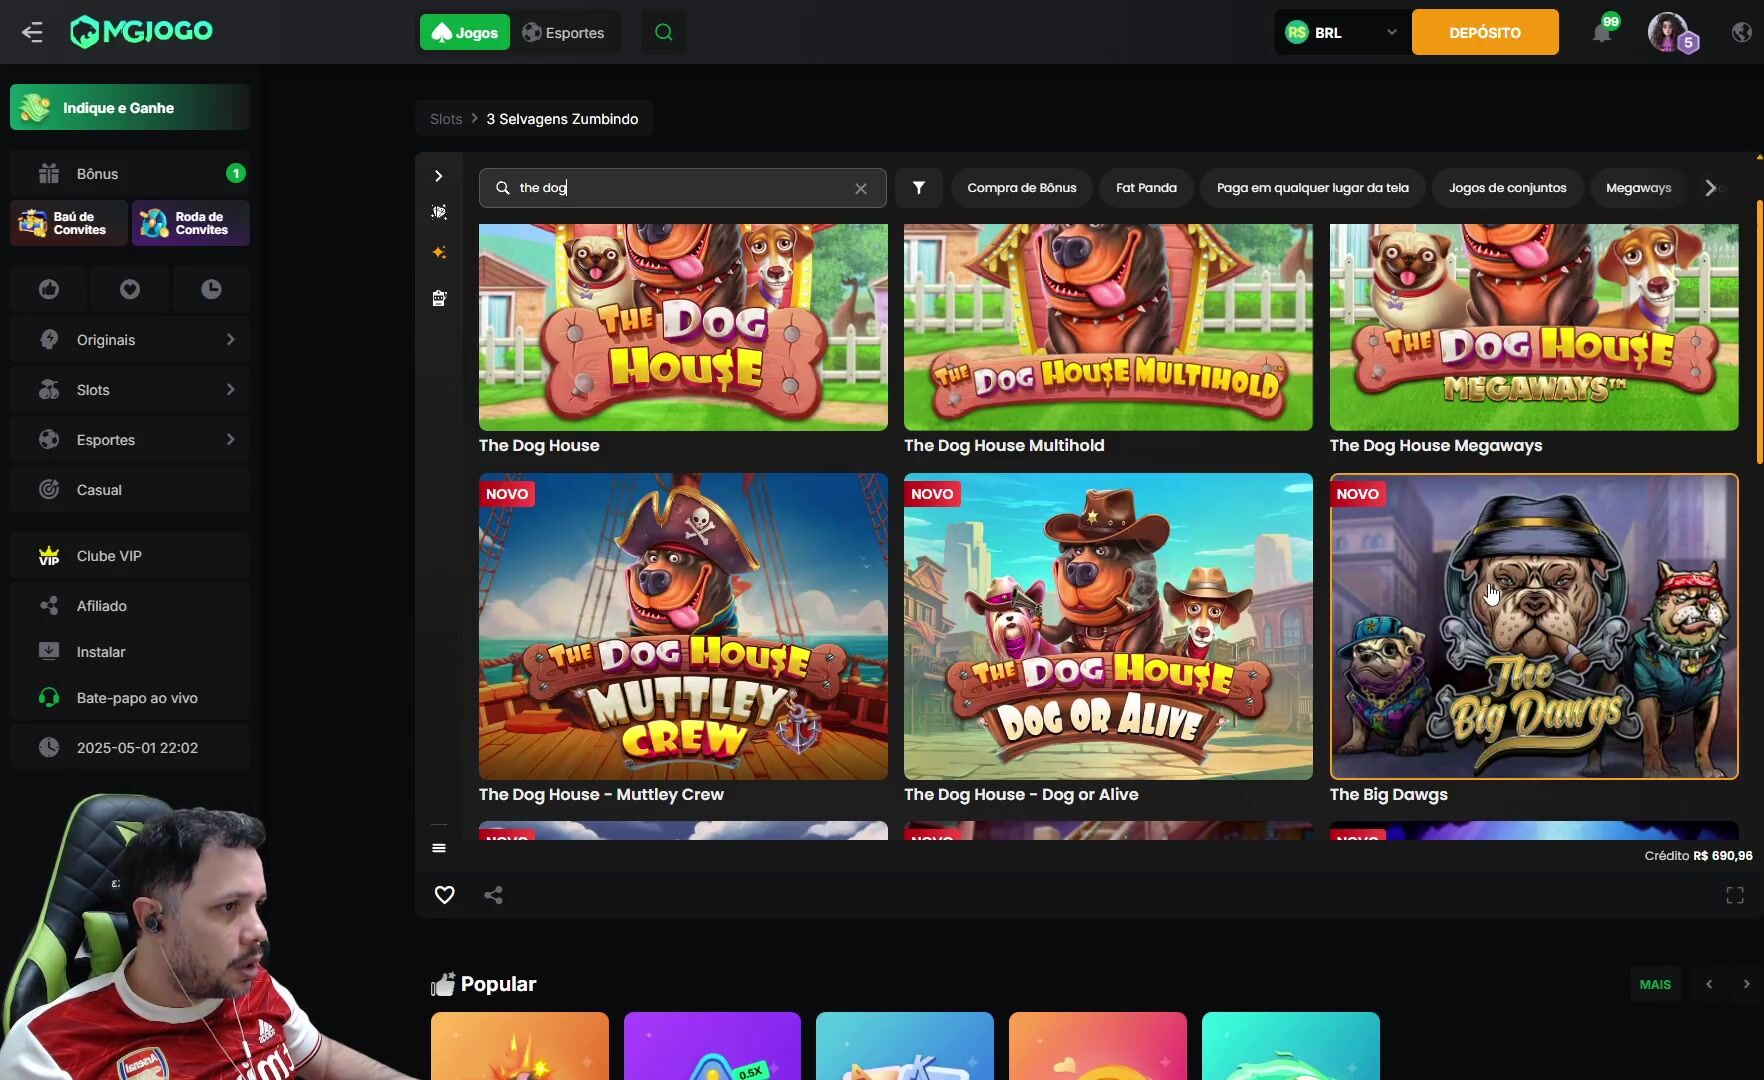
Task: Focus the game search field
Action: click(682, 188)
